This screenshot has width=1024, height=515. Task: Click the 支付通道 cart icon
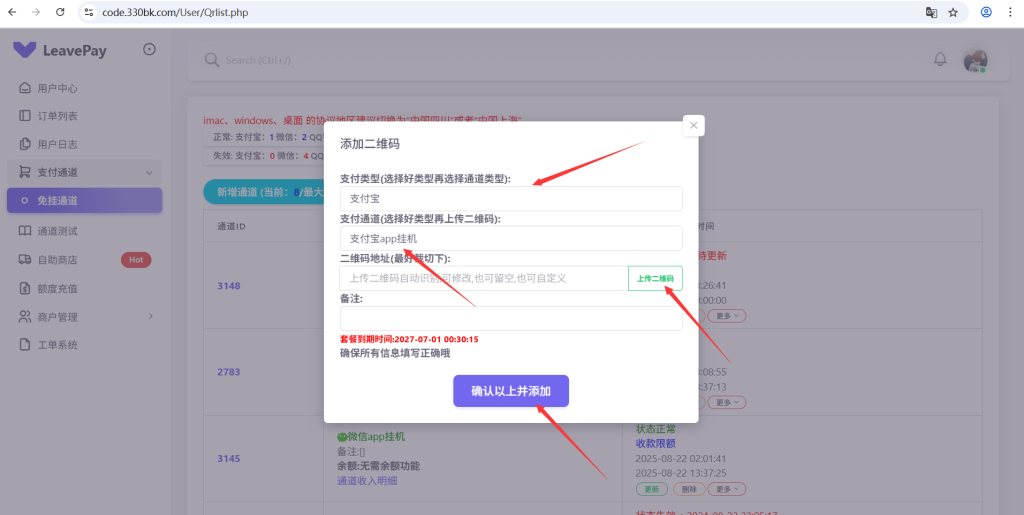tap(25, 172)
